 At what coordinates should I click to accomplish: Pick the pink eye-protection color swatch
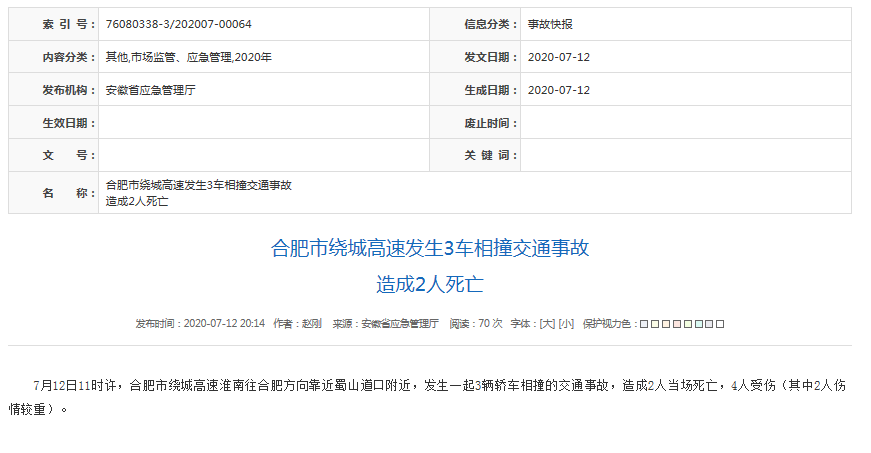677,324
